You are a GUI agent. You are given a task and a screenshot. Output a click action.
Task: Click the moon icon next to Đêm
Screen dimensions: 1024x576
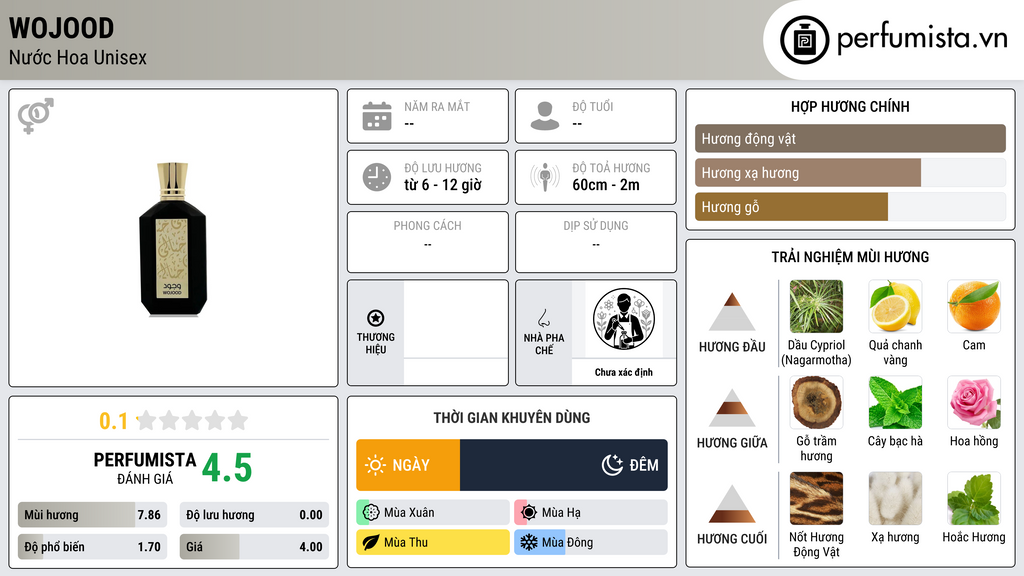[612, 465]
